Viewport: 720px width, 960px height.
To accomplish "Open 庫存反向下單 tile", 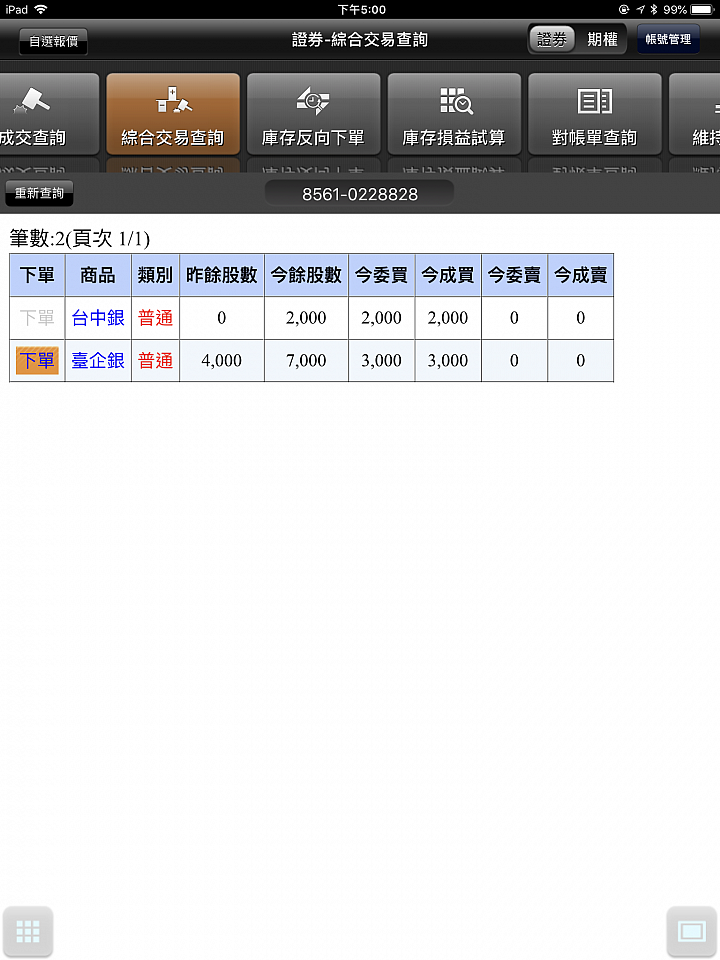I will click(313, 114).
